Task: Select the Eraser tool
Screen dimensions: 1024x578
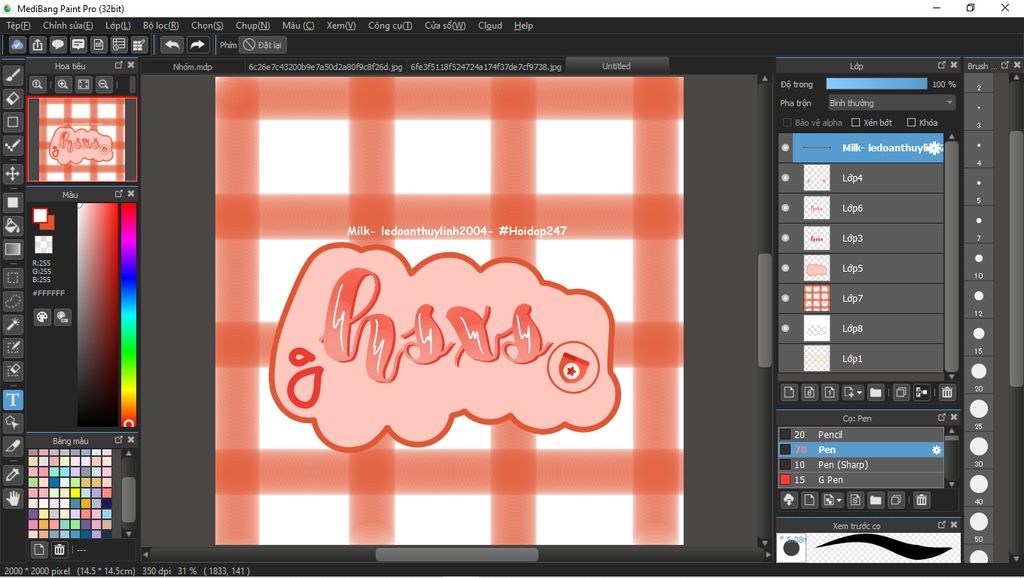Action: (x=13, y=99)
